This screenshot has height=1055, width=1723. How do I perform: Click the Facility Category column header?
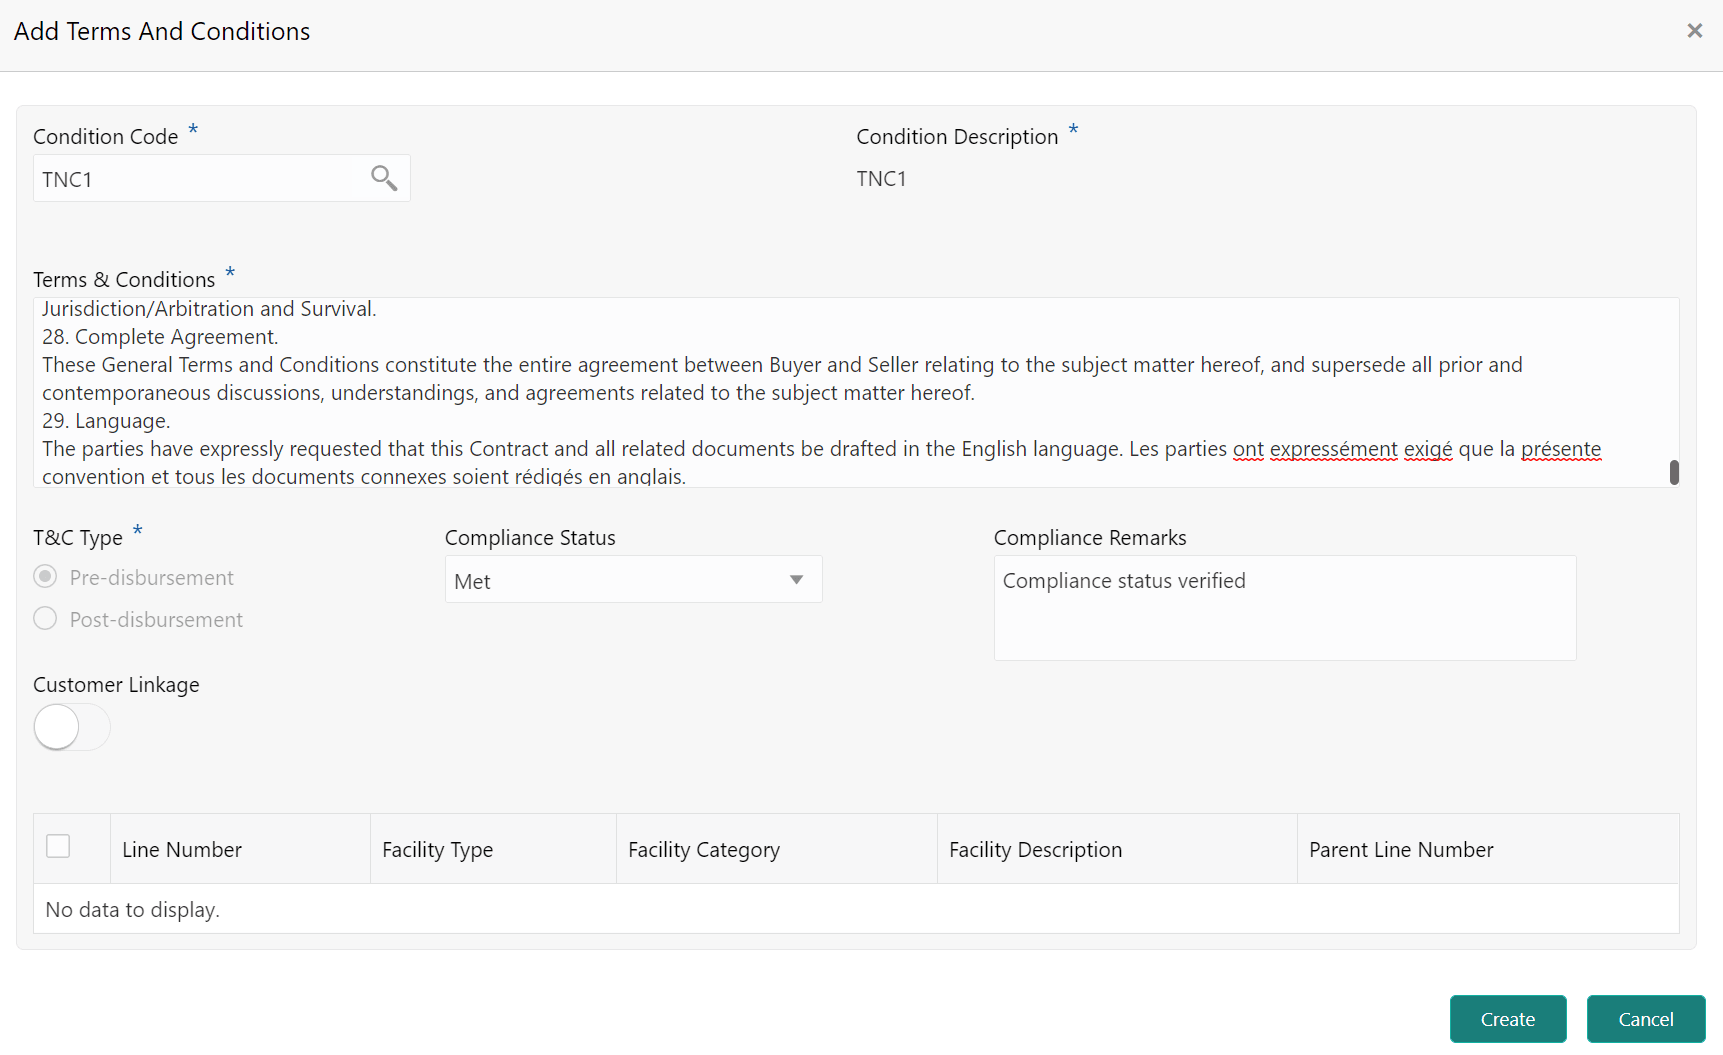(x=703, y=848)
